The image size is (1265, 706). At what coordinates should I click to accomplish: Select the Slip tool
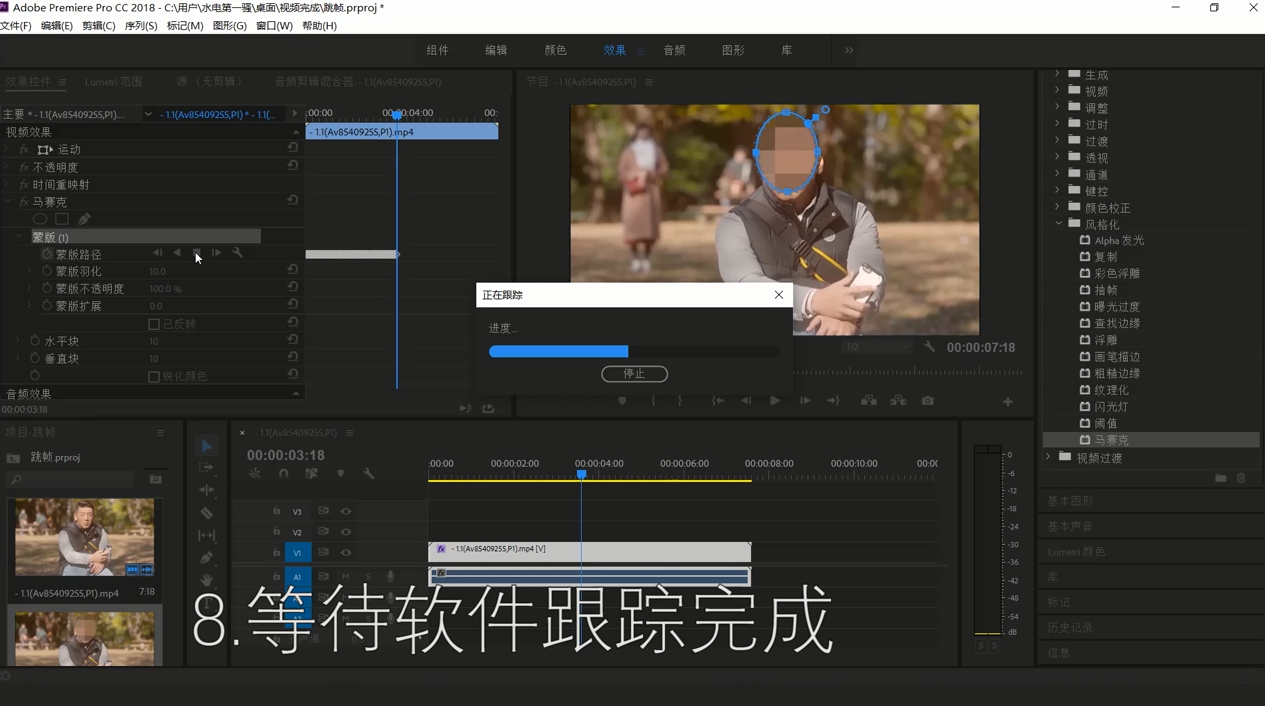pyautogui.click(x=207, y=535)
